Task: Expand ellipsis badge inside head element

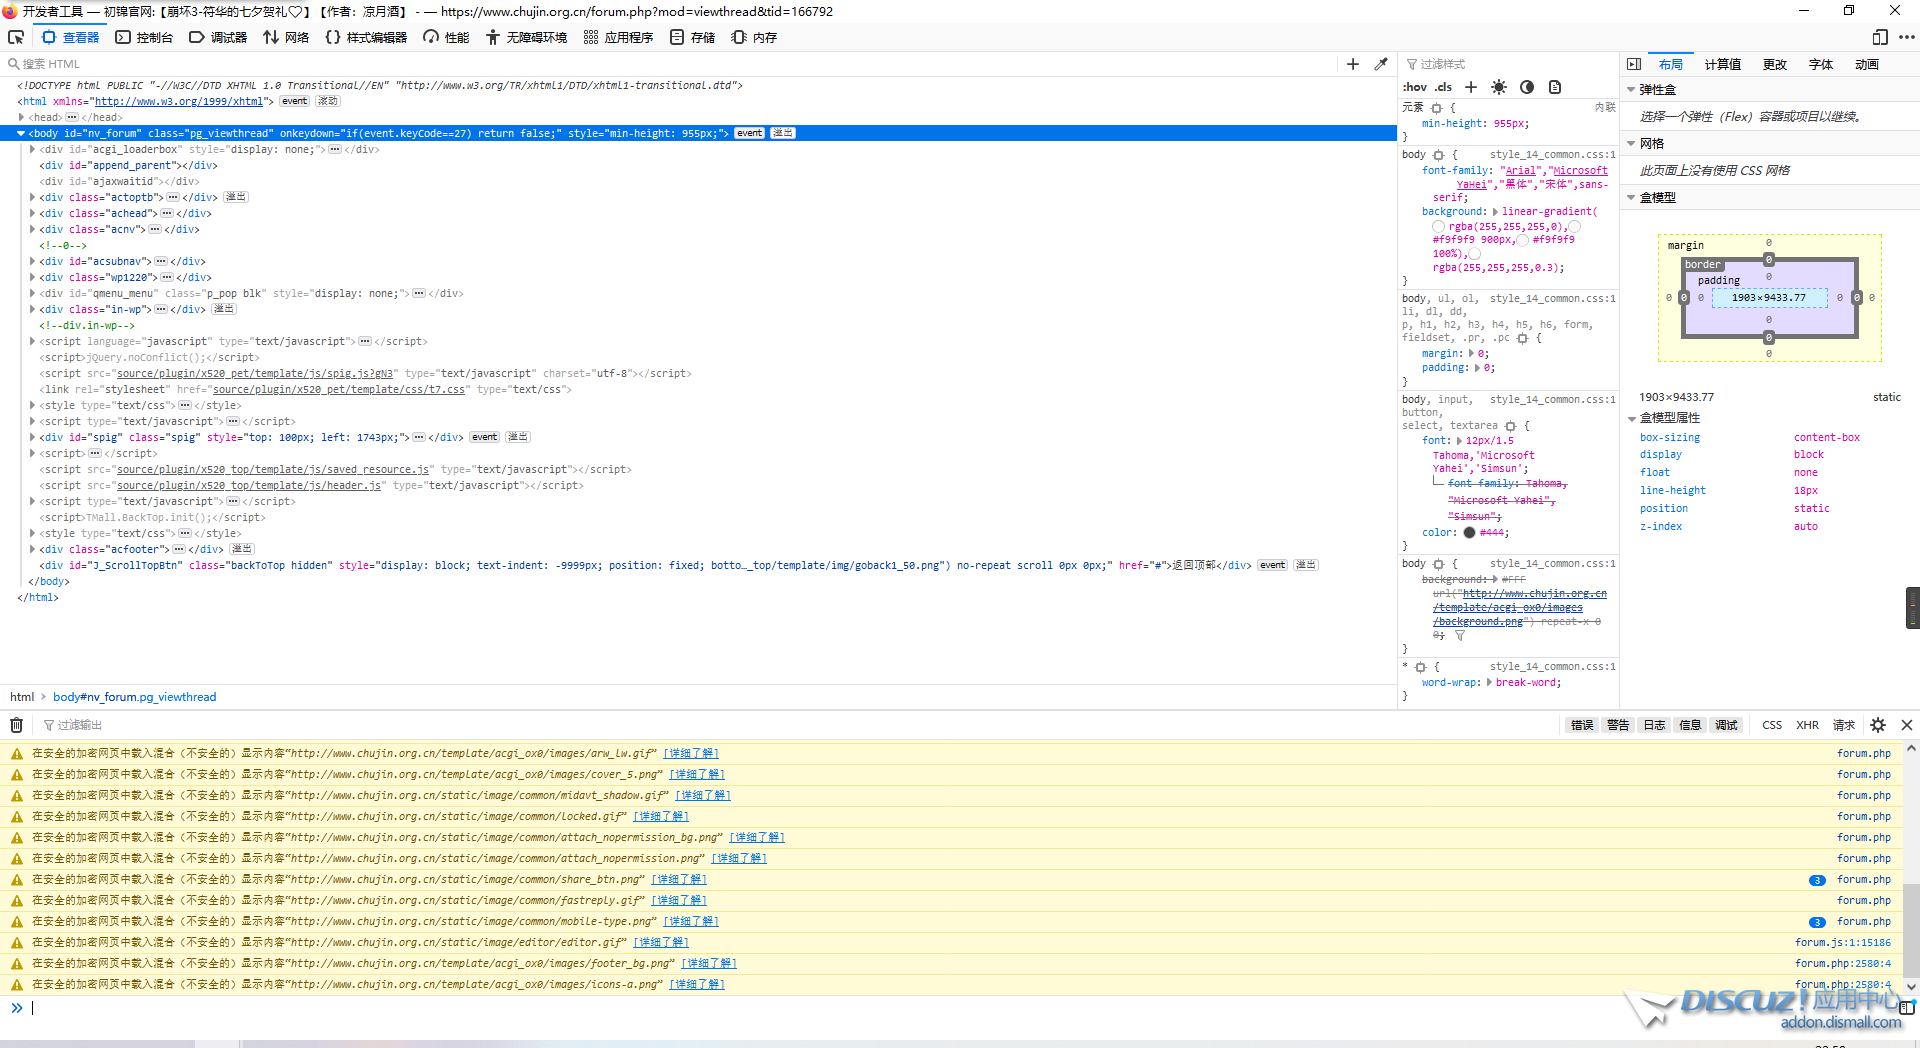Action: click(72, 117)
